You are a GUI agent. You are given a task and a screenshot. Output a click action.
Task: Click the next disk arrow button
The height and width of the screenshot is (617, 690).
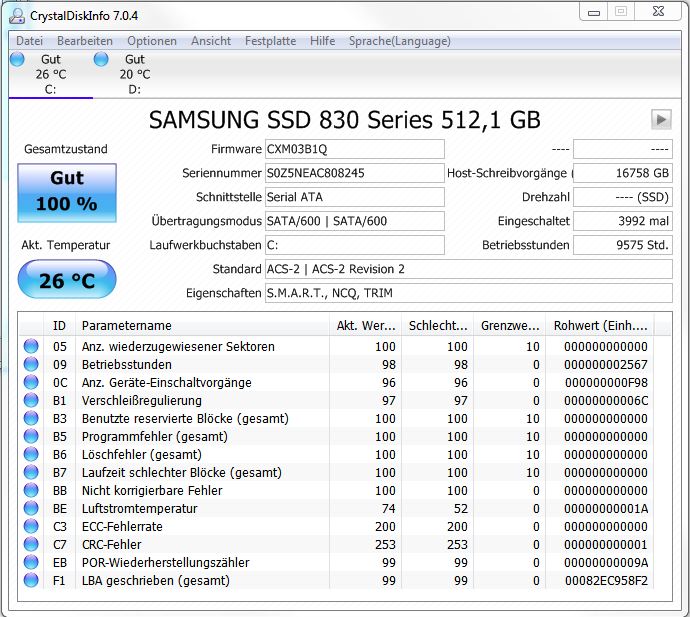(661, 119)
